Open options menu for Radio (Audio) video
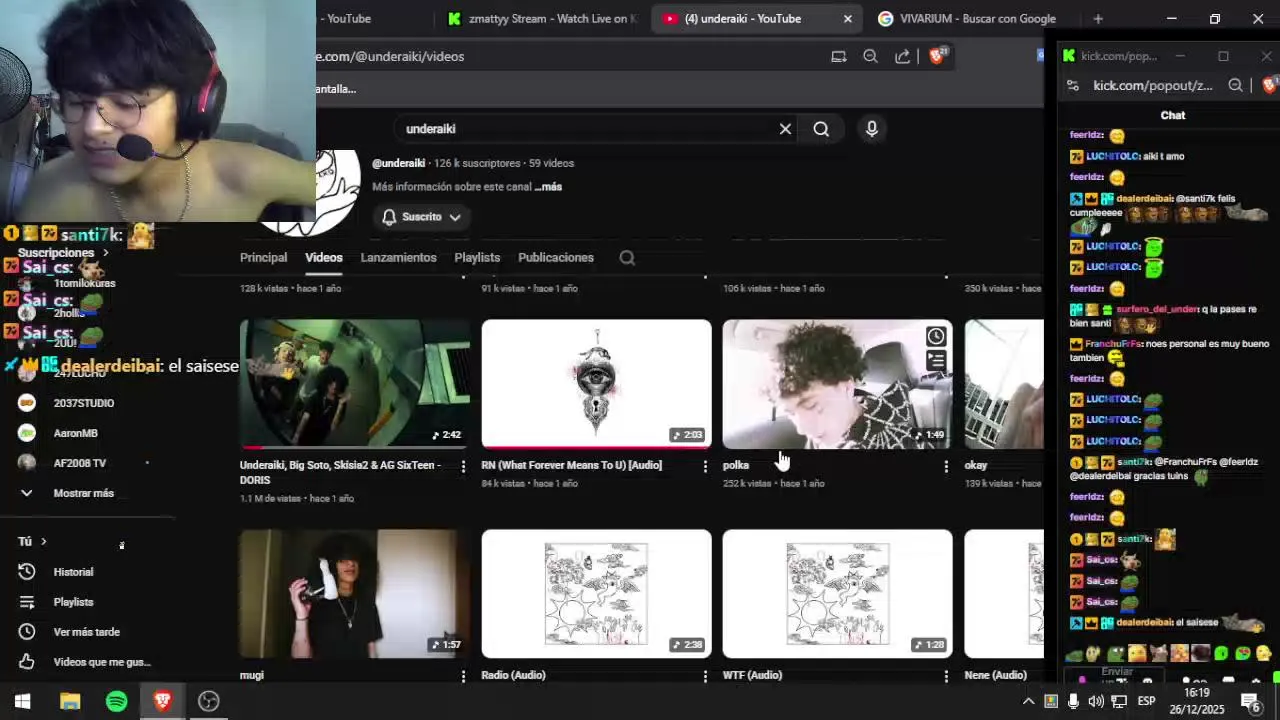Image resolution: width=1280 pixels, height=720 pixels. pos(705,676)
